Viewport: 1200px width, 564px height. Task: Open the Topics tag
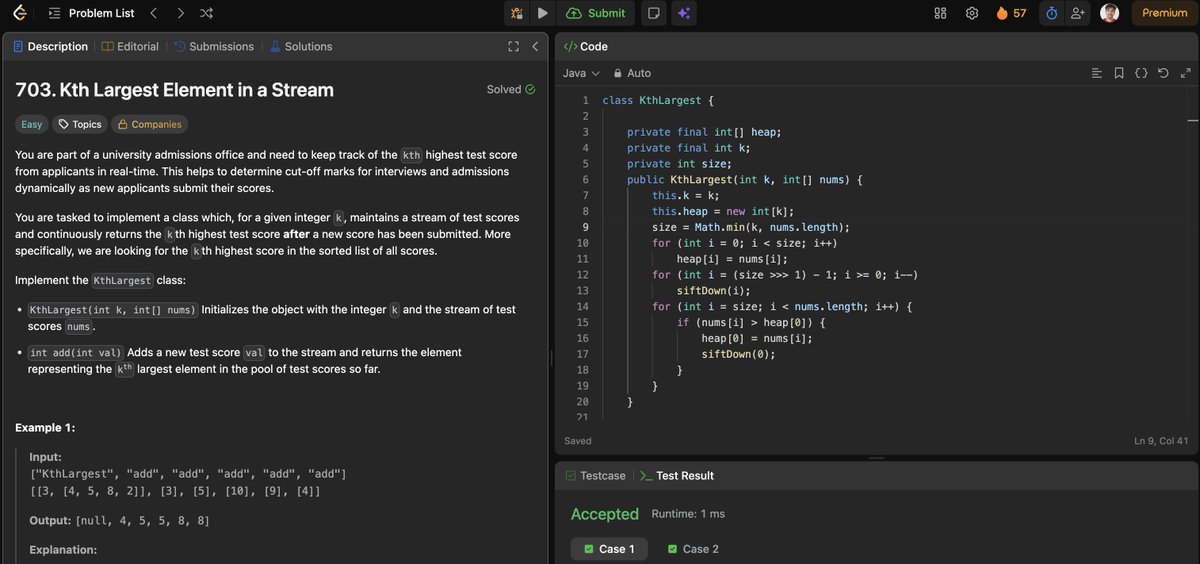(x=80, y=124)
